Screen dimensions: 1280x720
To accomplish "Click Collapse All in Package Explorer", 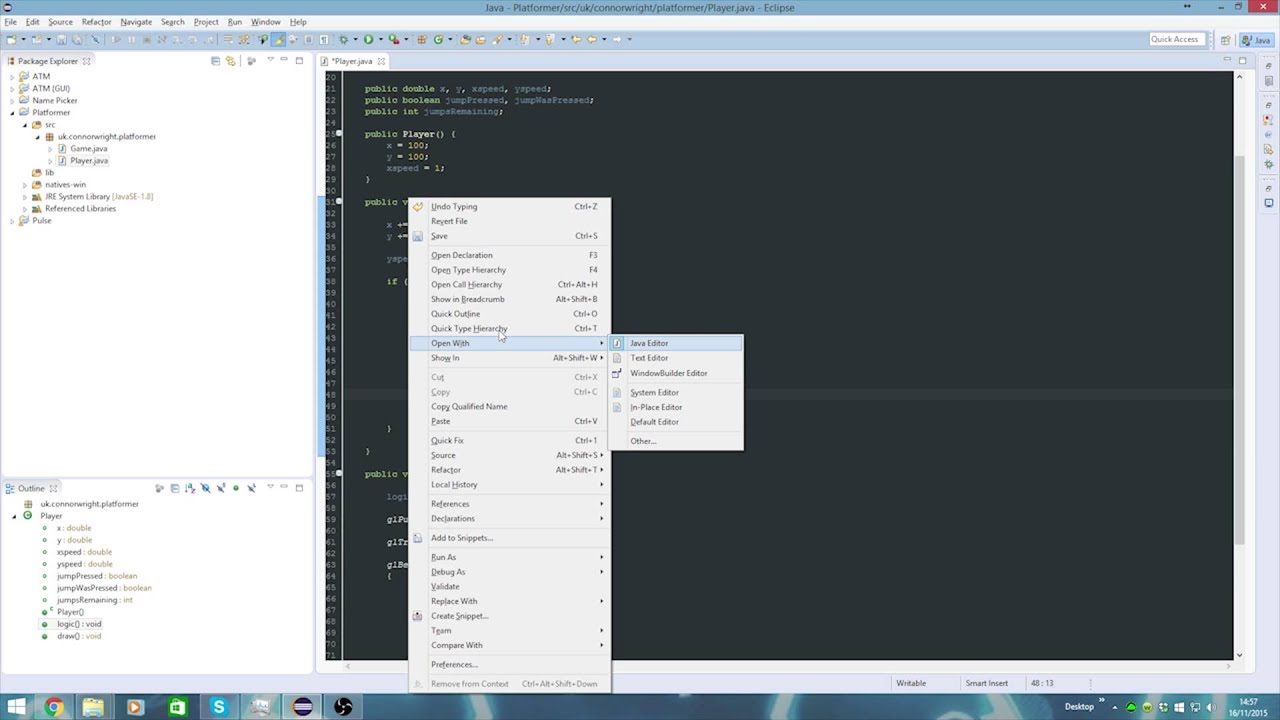I will pos(215,61).
